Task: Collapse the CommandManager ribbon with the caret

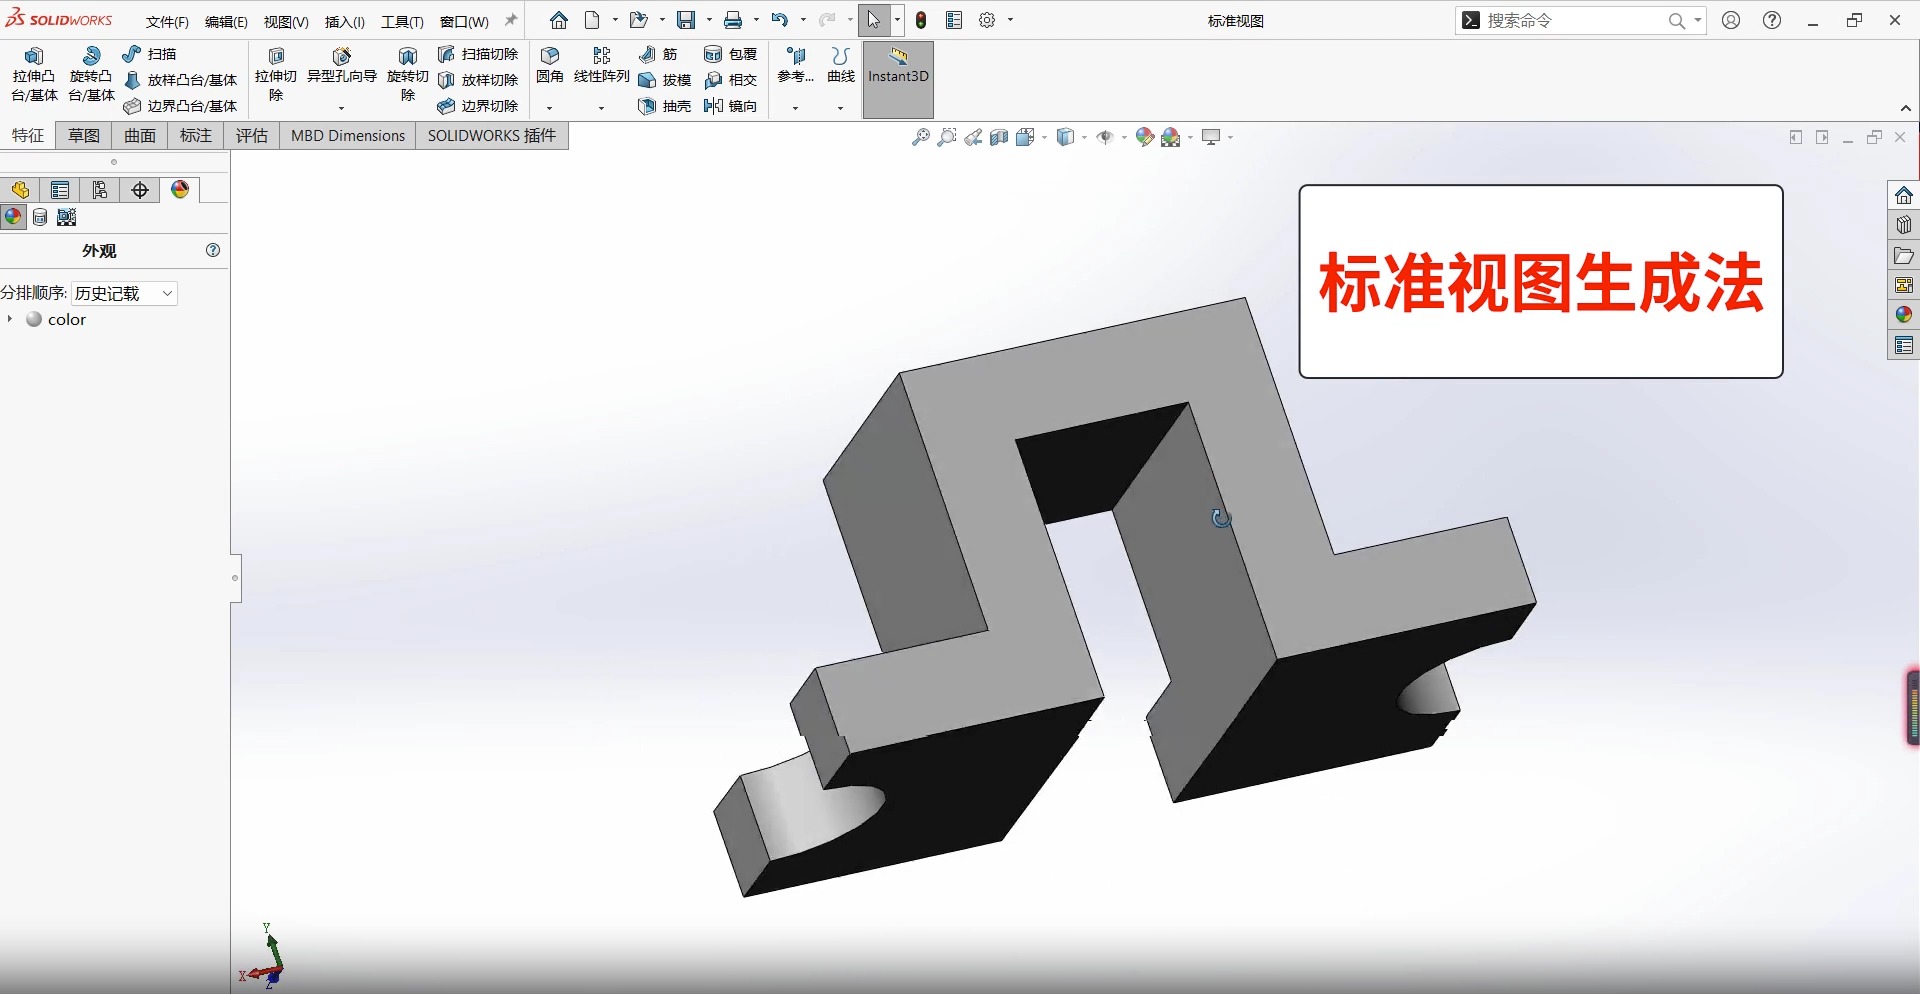Action: pos(1905,108)
